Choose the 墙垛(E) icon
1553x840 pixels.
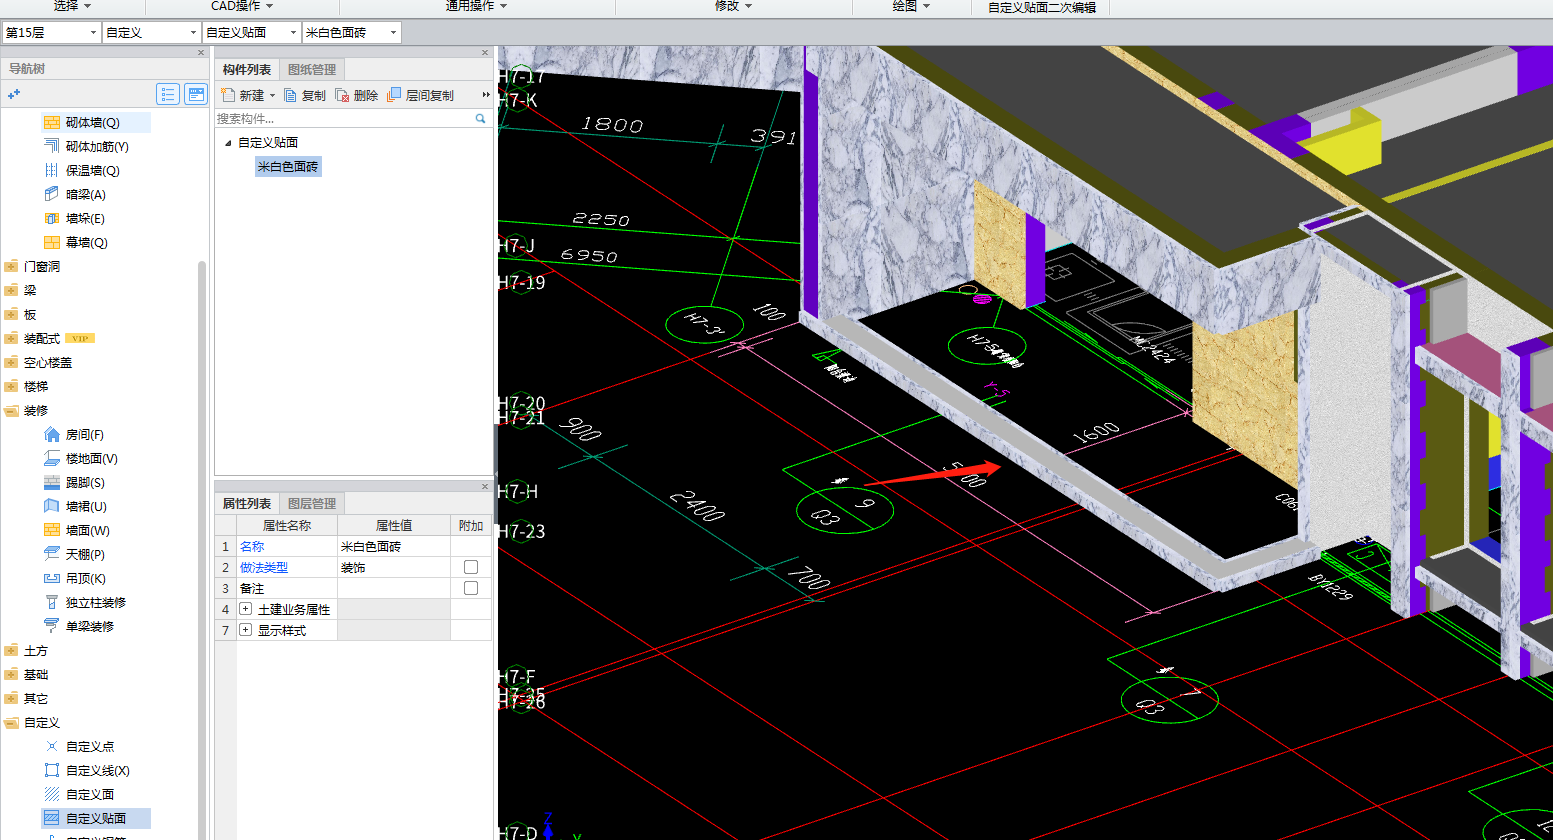point(52,218)
